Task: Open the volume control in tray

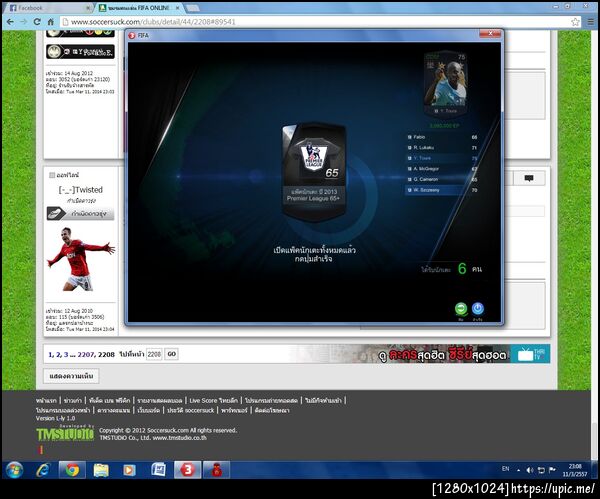Action: coord(530,470)
